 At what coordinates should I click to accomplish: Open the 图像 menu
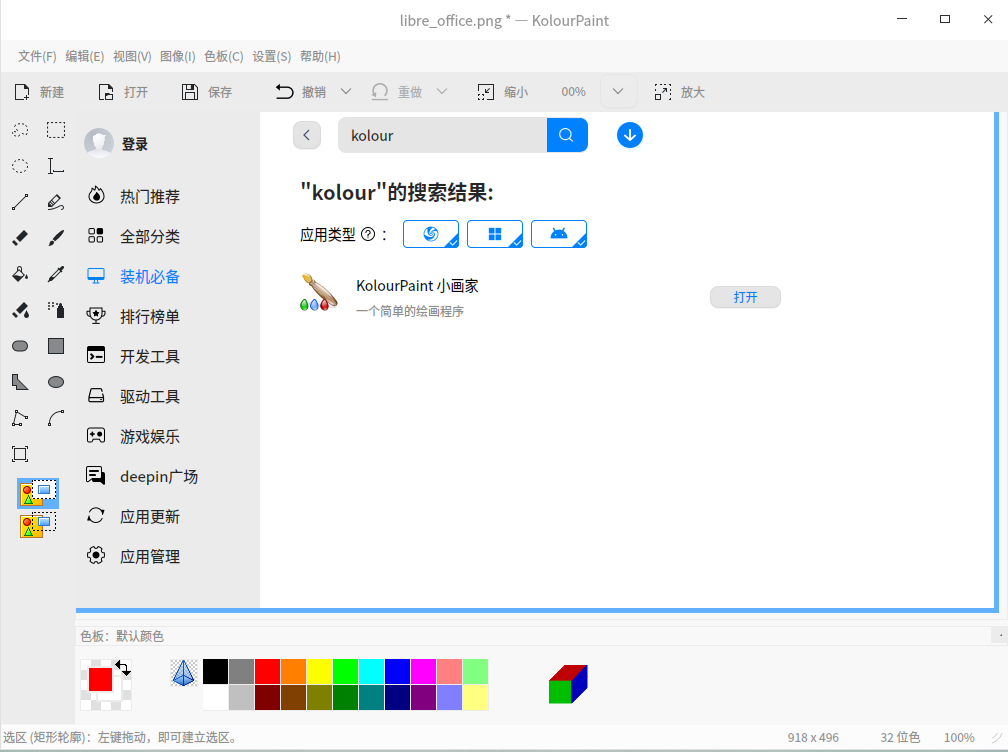[x=177, y=56]
